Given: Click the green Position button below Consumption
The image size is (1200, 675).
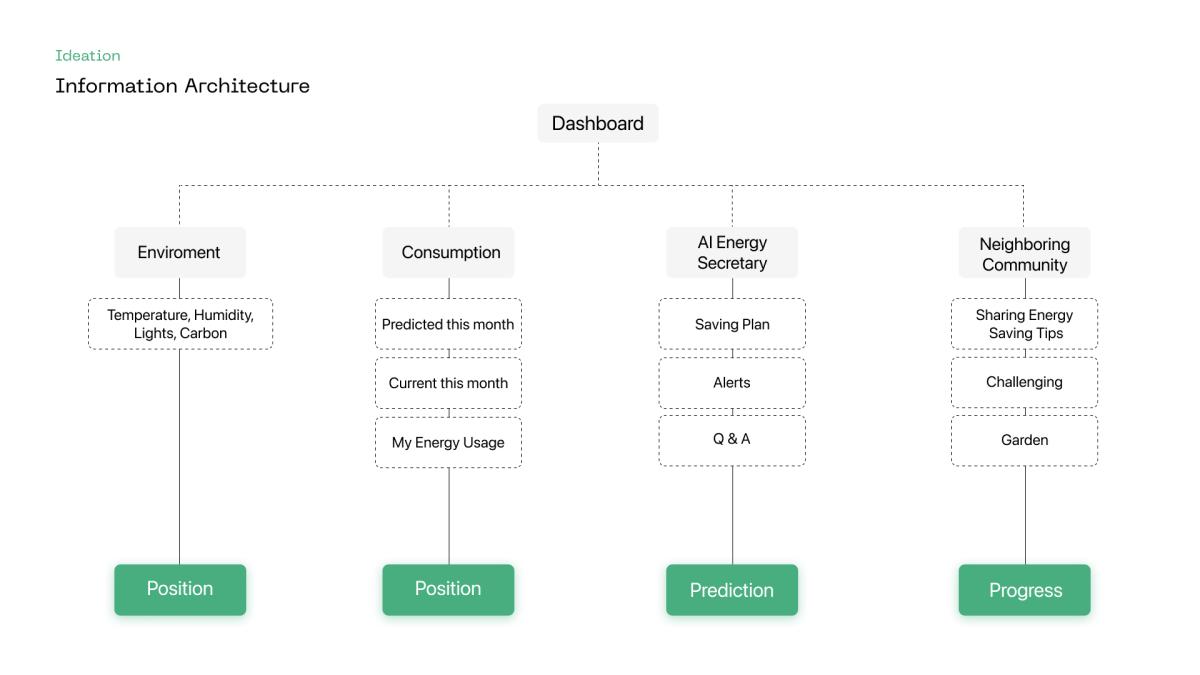Looking at the screenshot, I should [448, 589].
